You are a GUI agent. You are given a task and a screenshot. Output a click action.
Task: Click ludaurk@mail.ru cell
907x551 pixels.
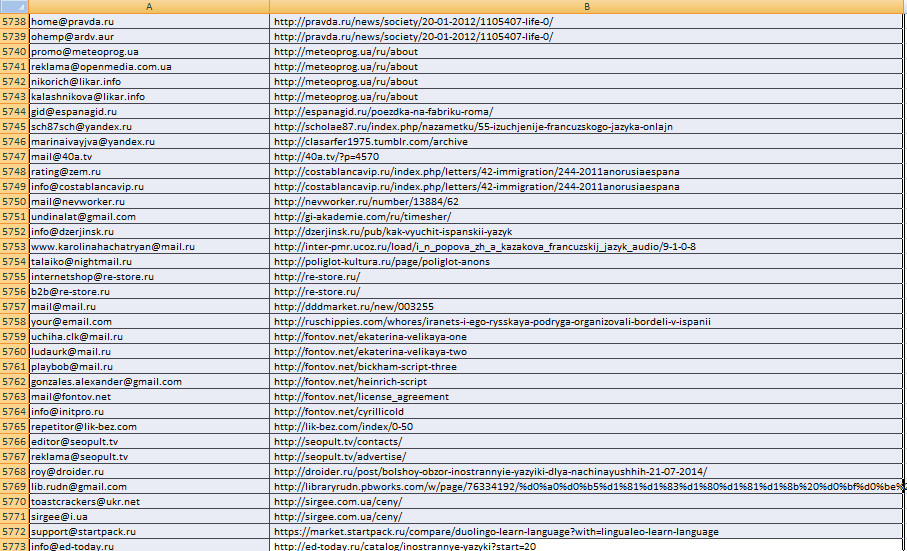coord(149,352)
